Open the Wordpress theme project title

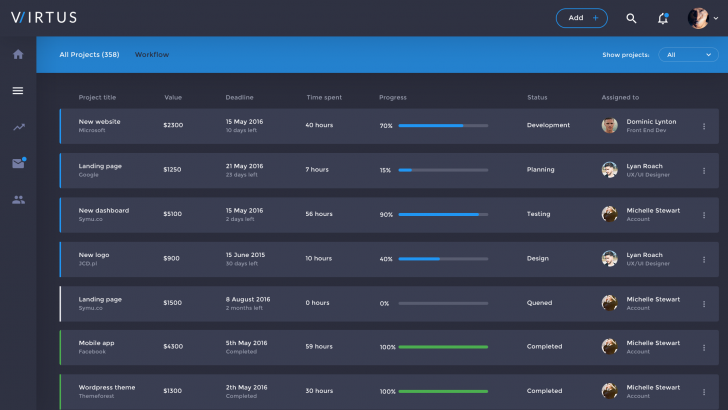(x=107, y=387)
